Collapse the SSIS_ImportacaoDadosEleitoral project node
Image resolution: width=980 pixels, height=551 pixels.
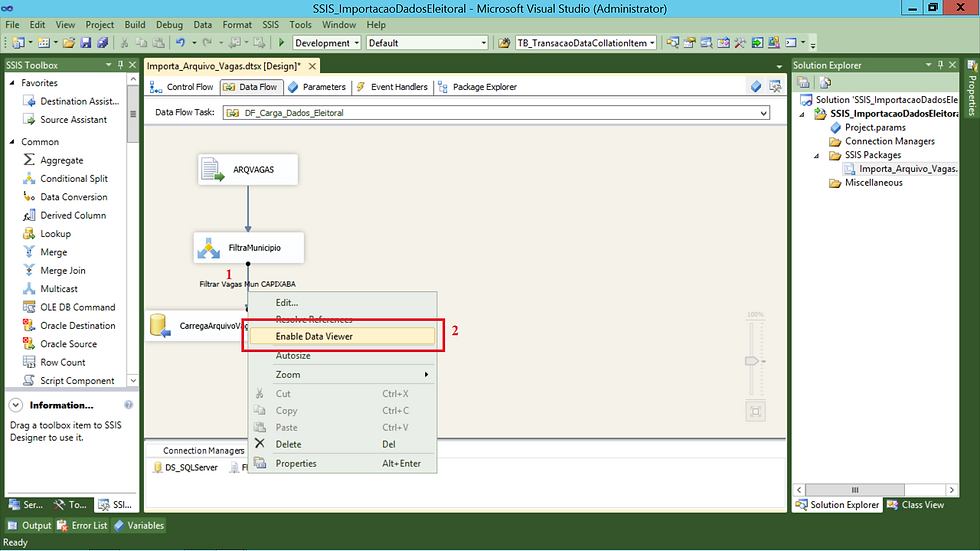point(802,114)
